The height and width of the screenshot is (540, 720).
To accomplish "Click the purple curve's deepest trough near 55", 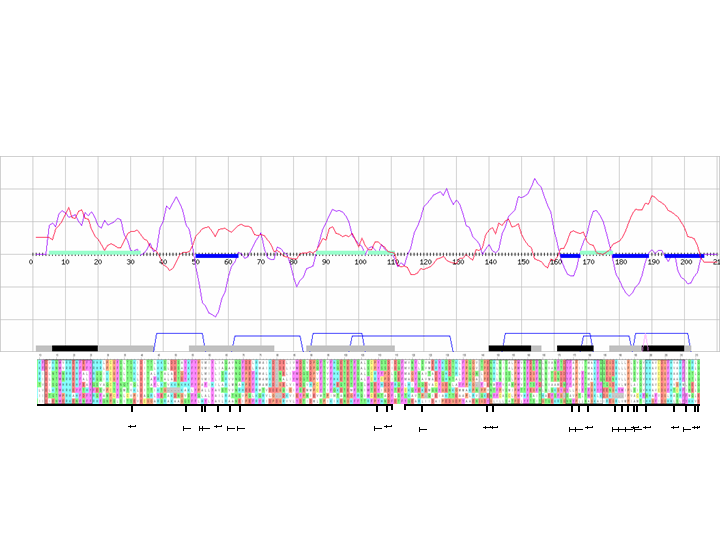I will click(211, 316).
